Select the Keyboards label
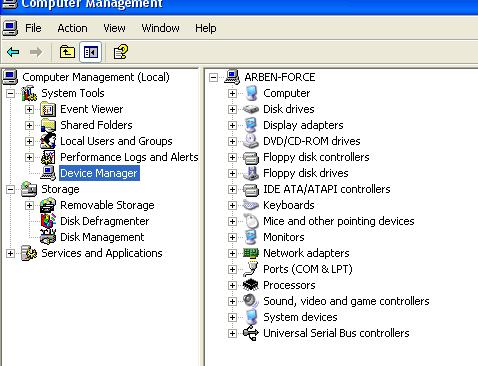This screenshot has height=366, width=478. tap(289, 205)
